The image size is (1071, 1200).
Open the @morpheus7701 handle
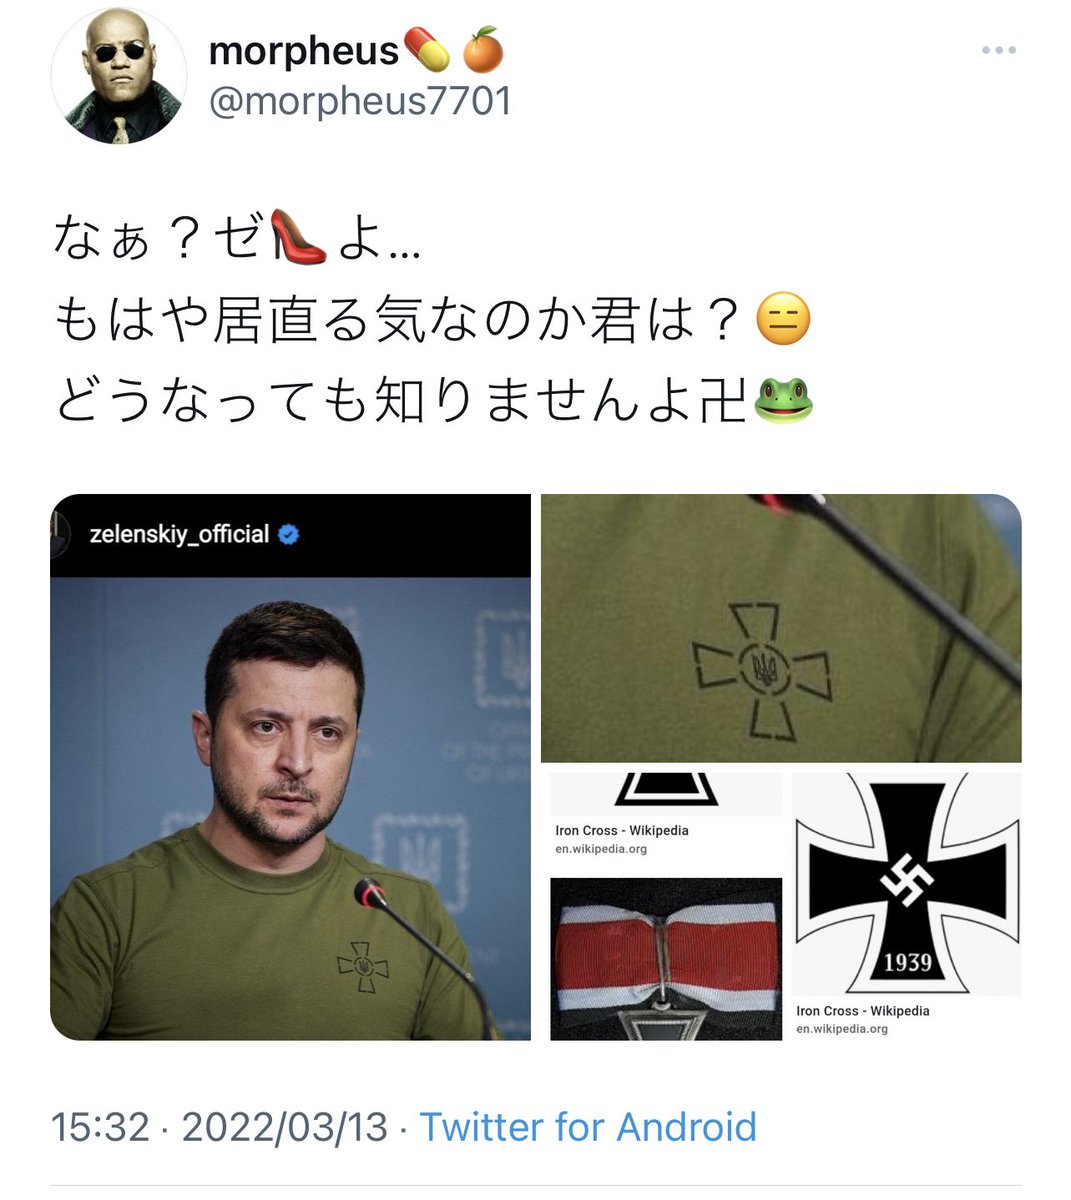point(360,101)
